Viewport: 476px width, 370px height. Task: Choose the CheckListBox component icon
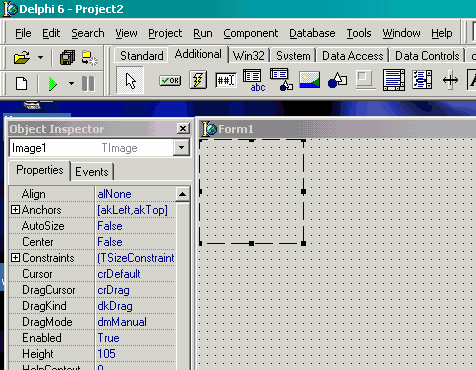[x=422, y=80]
